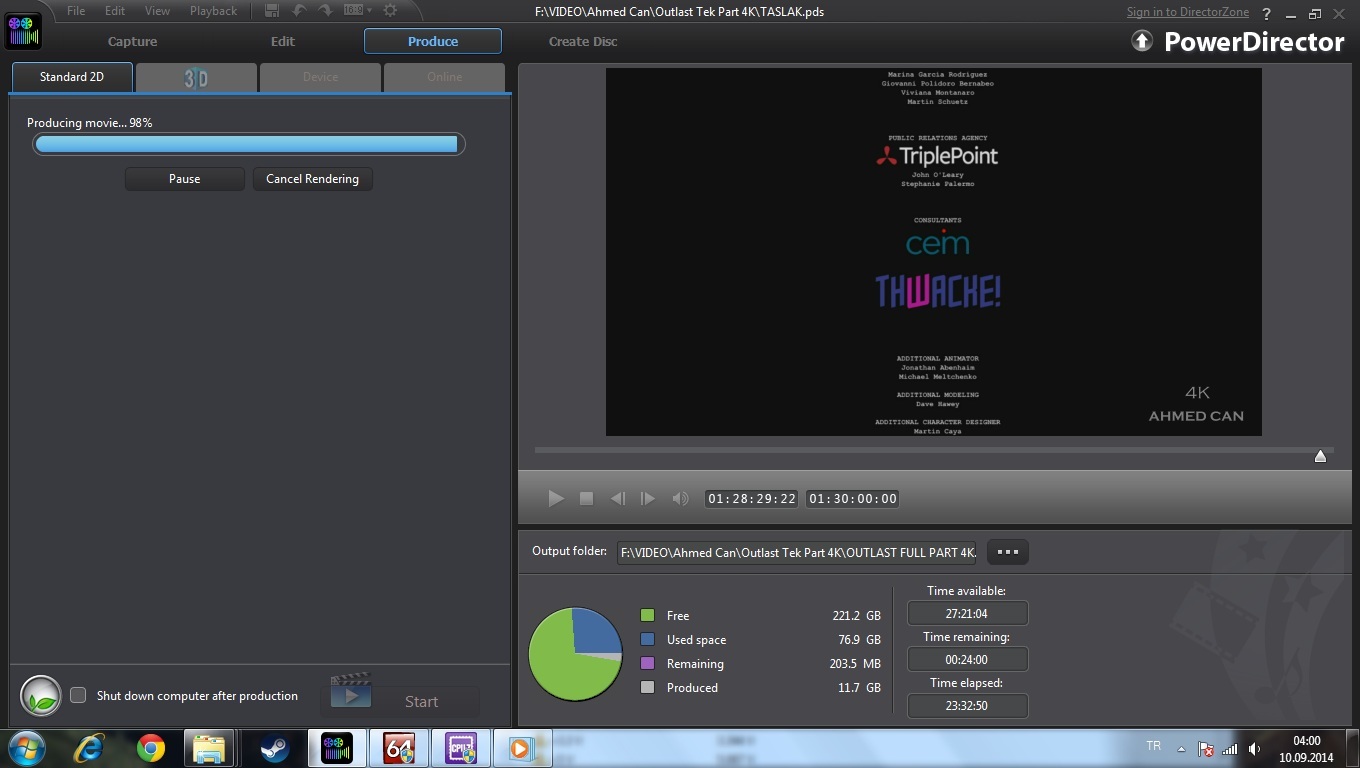Click the PowerDirector taskbar icon

point(336,748)
